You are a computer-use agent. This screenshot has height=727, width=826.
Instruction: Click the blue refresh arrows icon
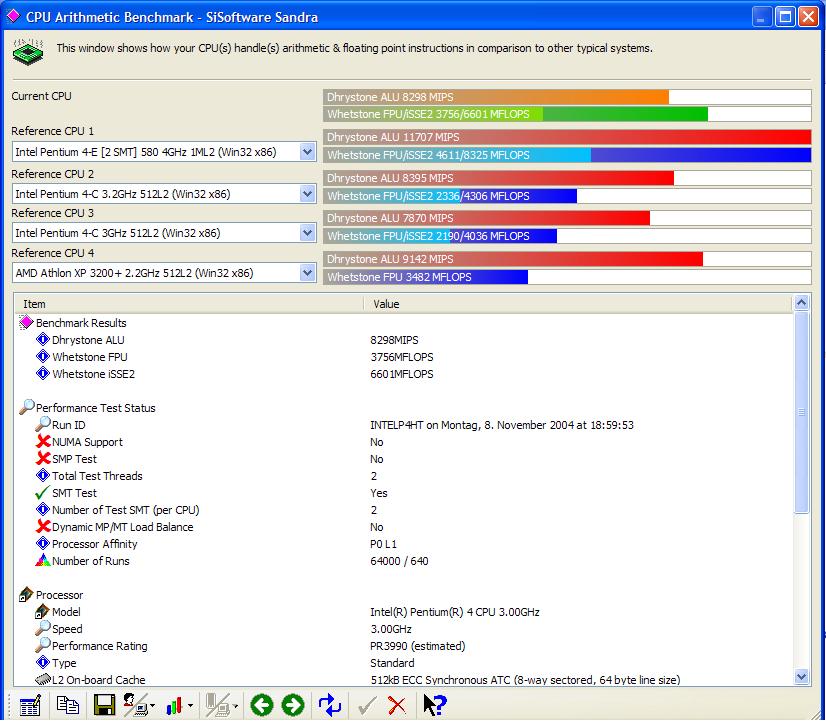330,705
